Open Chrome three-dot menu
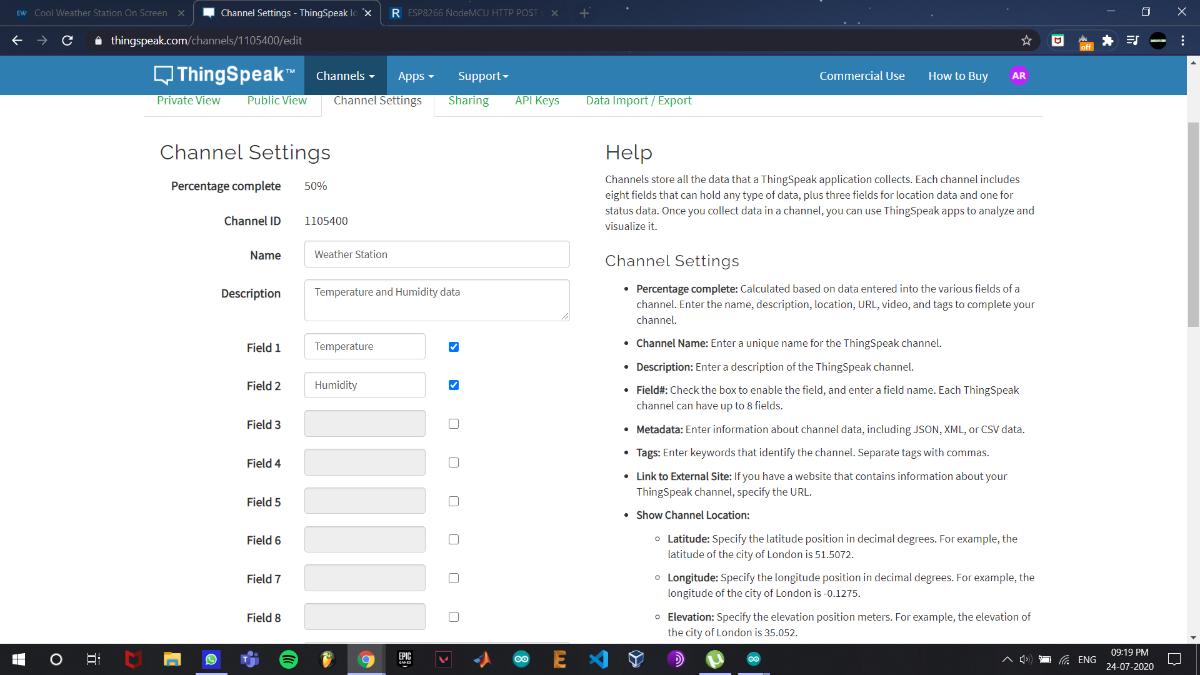1200x675 pixels. coord(1184,41)
